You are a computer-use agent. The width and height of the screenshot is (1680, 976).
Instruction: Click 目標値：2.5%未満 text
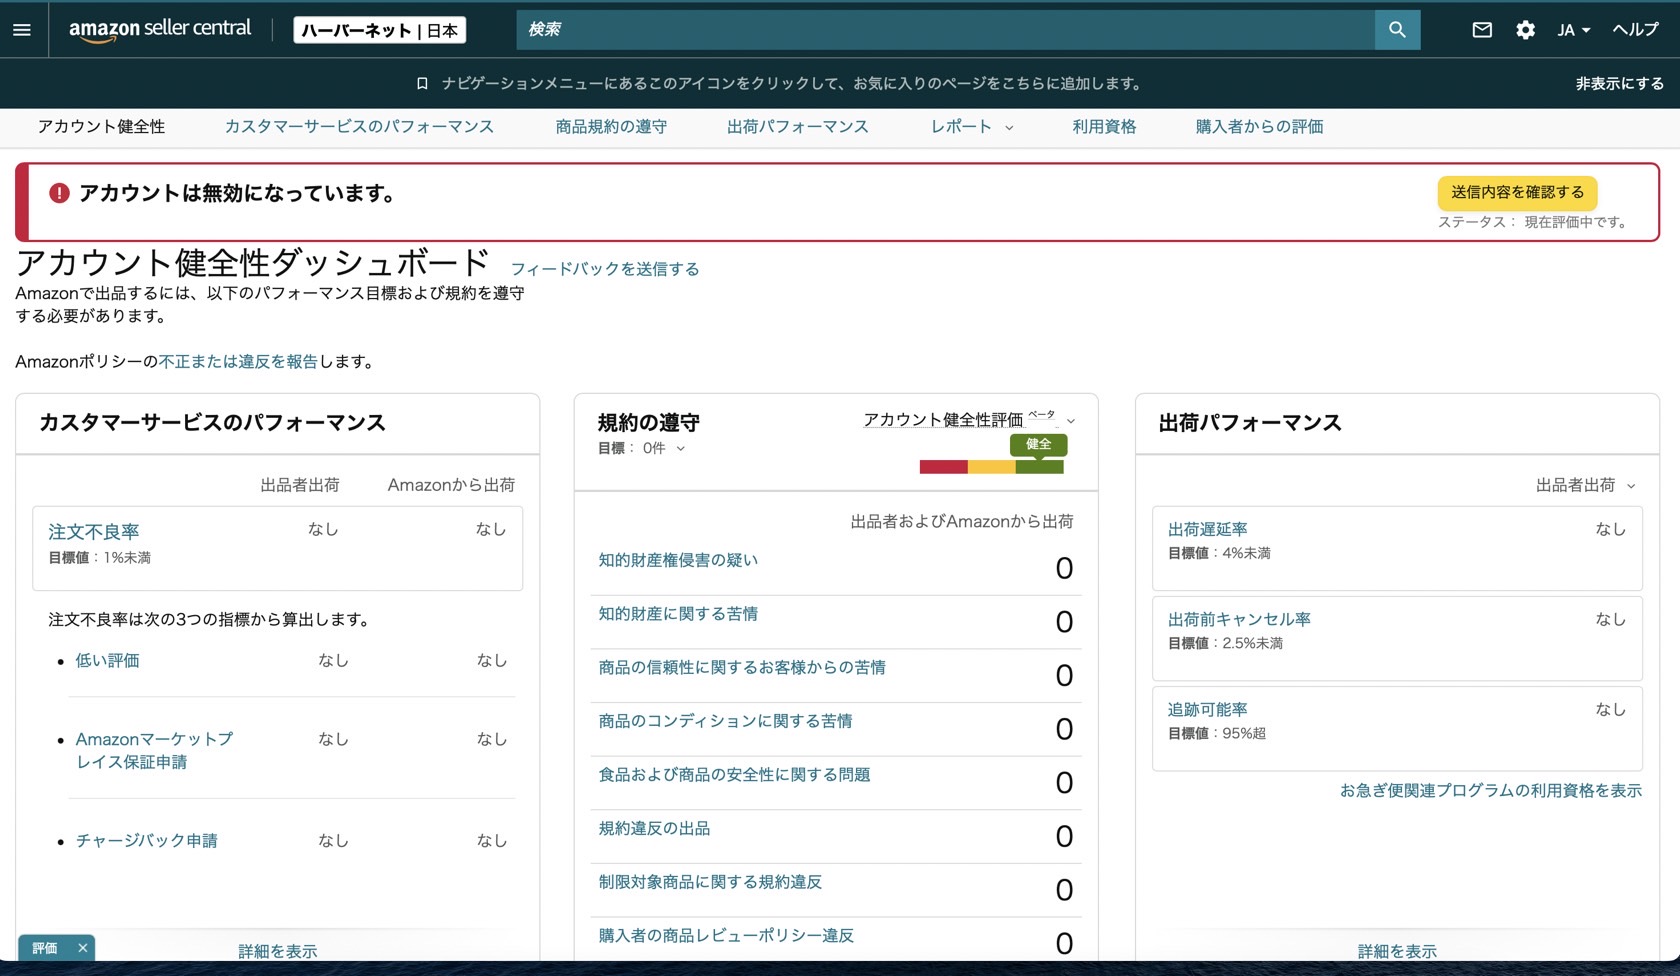(1225, 643)
